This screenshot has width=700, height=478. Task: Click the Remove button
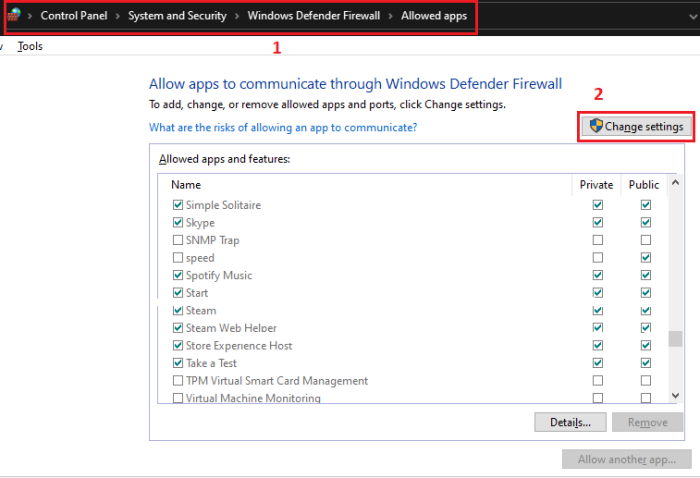coord(647,422)
